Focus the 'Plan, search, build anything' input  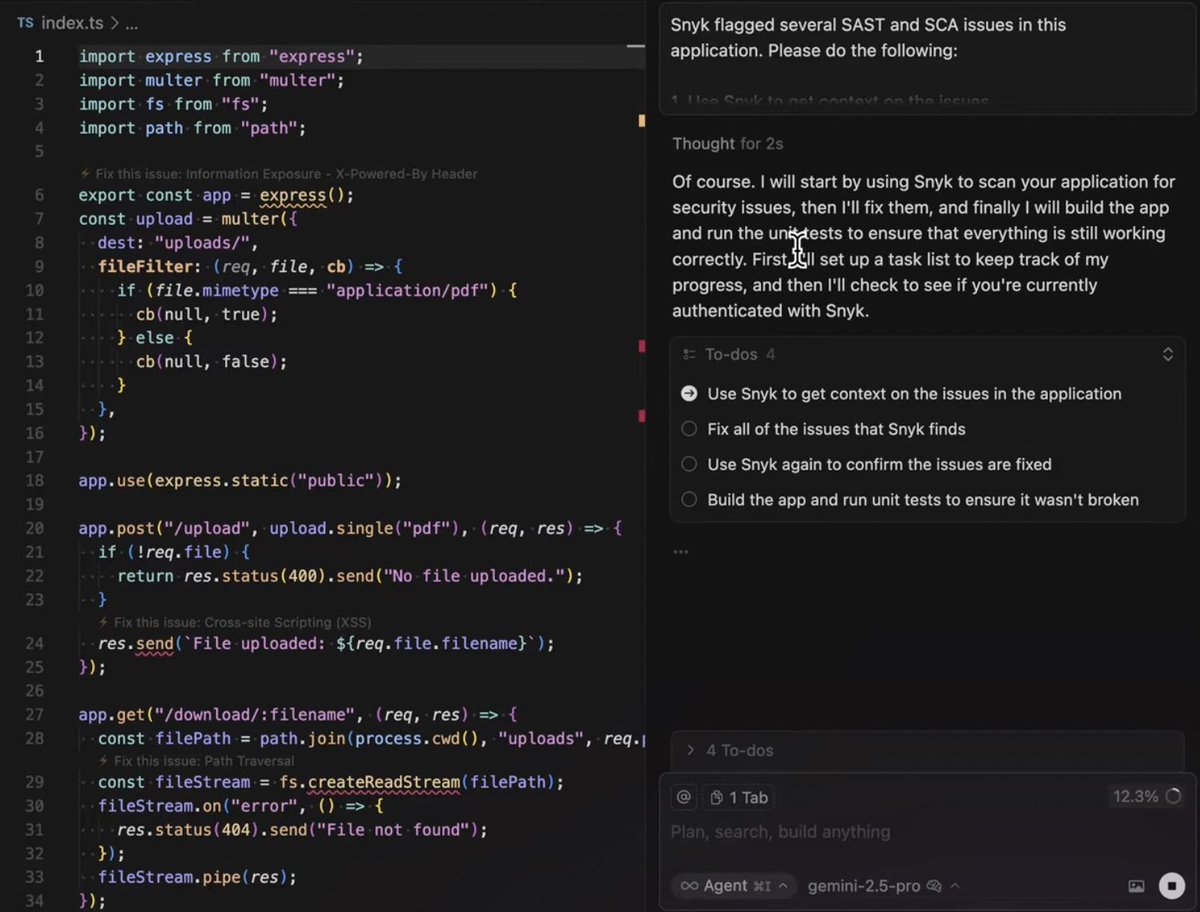coord(780,832)
